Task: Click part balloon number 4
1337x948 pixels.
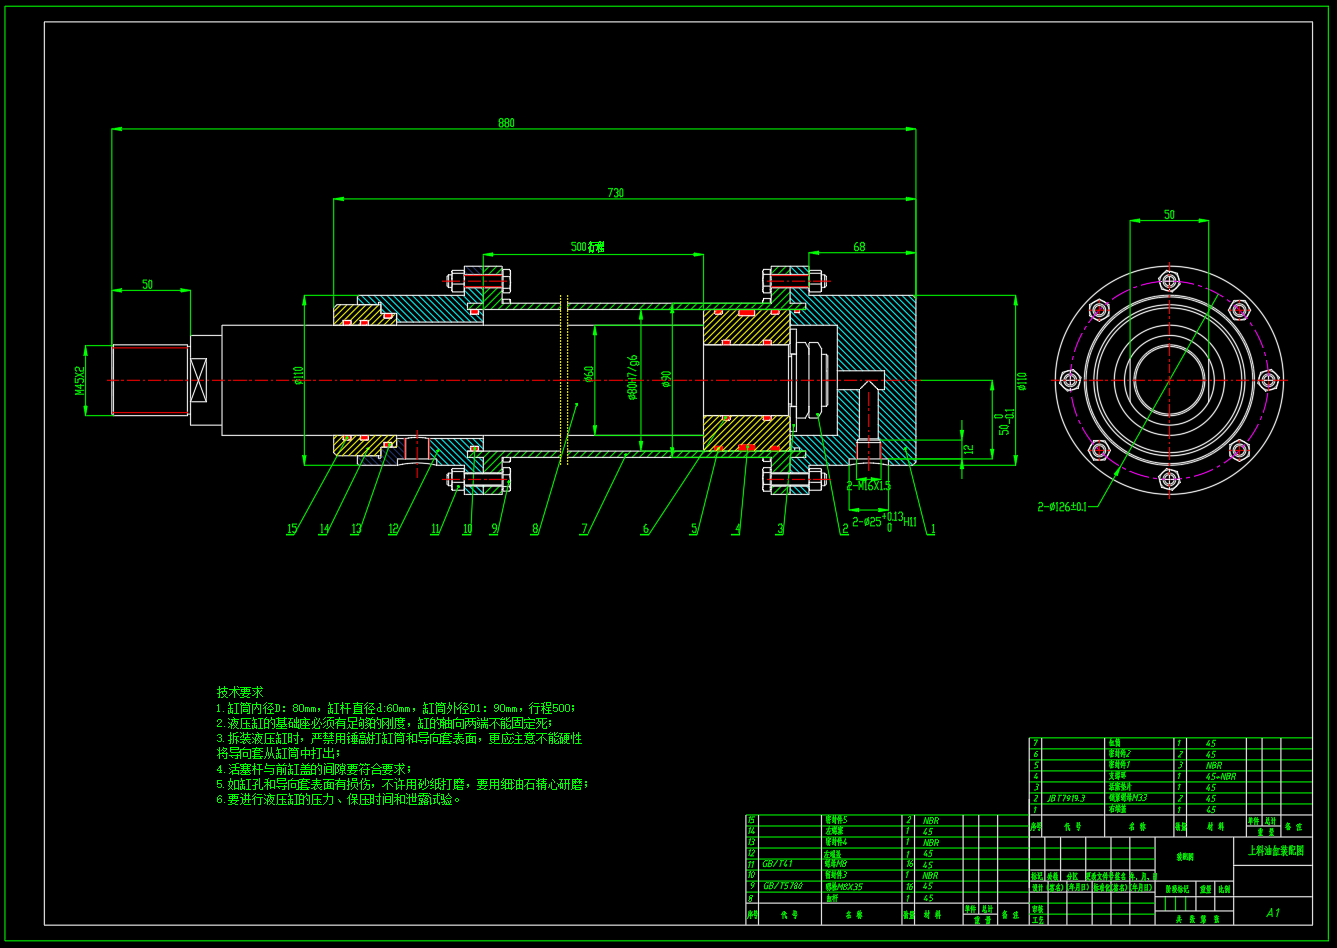Action: click(738, 529)
